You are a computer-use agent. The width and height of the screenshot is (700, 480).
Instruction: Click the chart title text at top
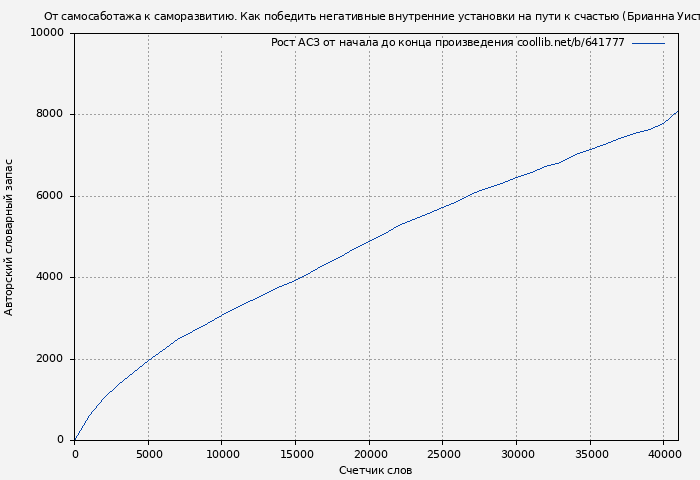pyautogui.click(x=370, y=16)
